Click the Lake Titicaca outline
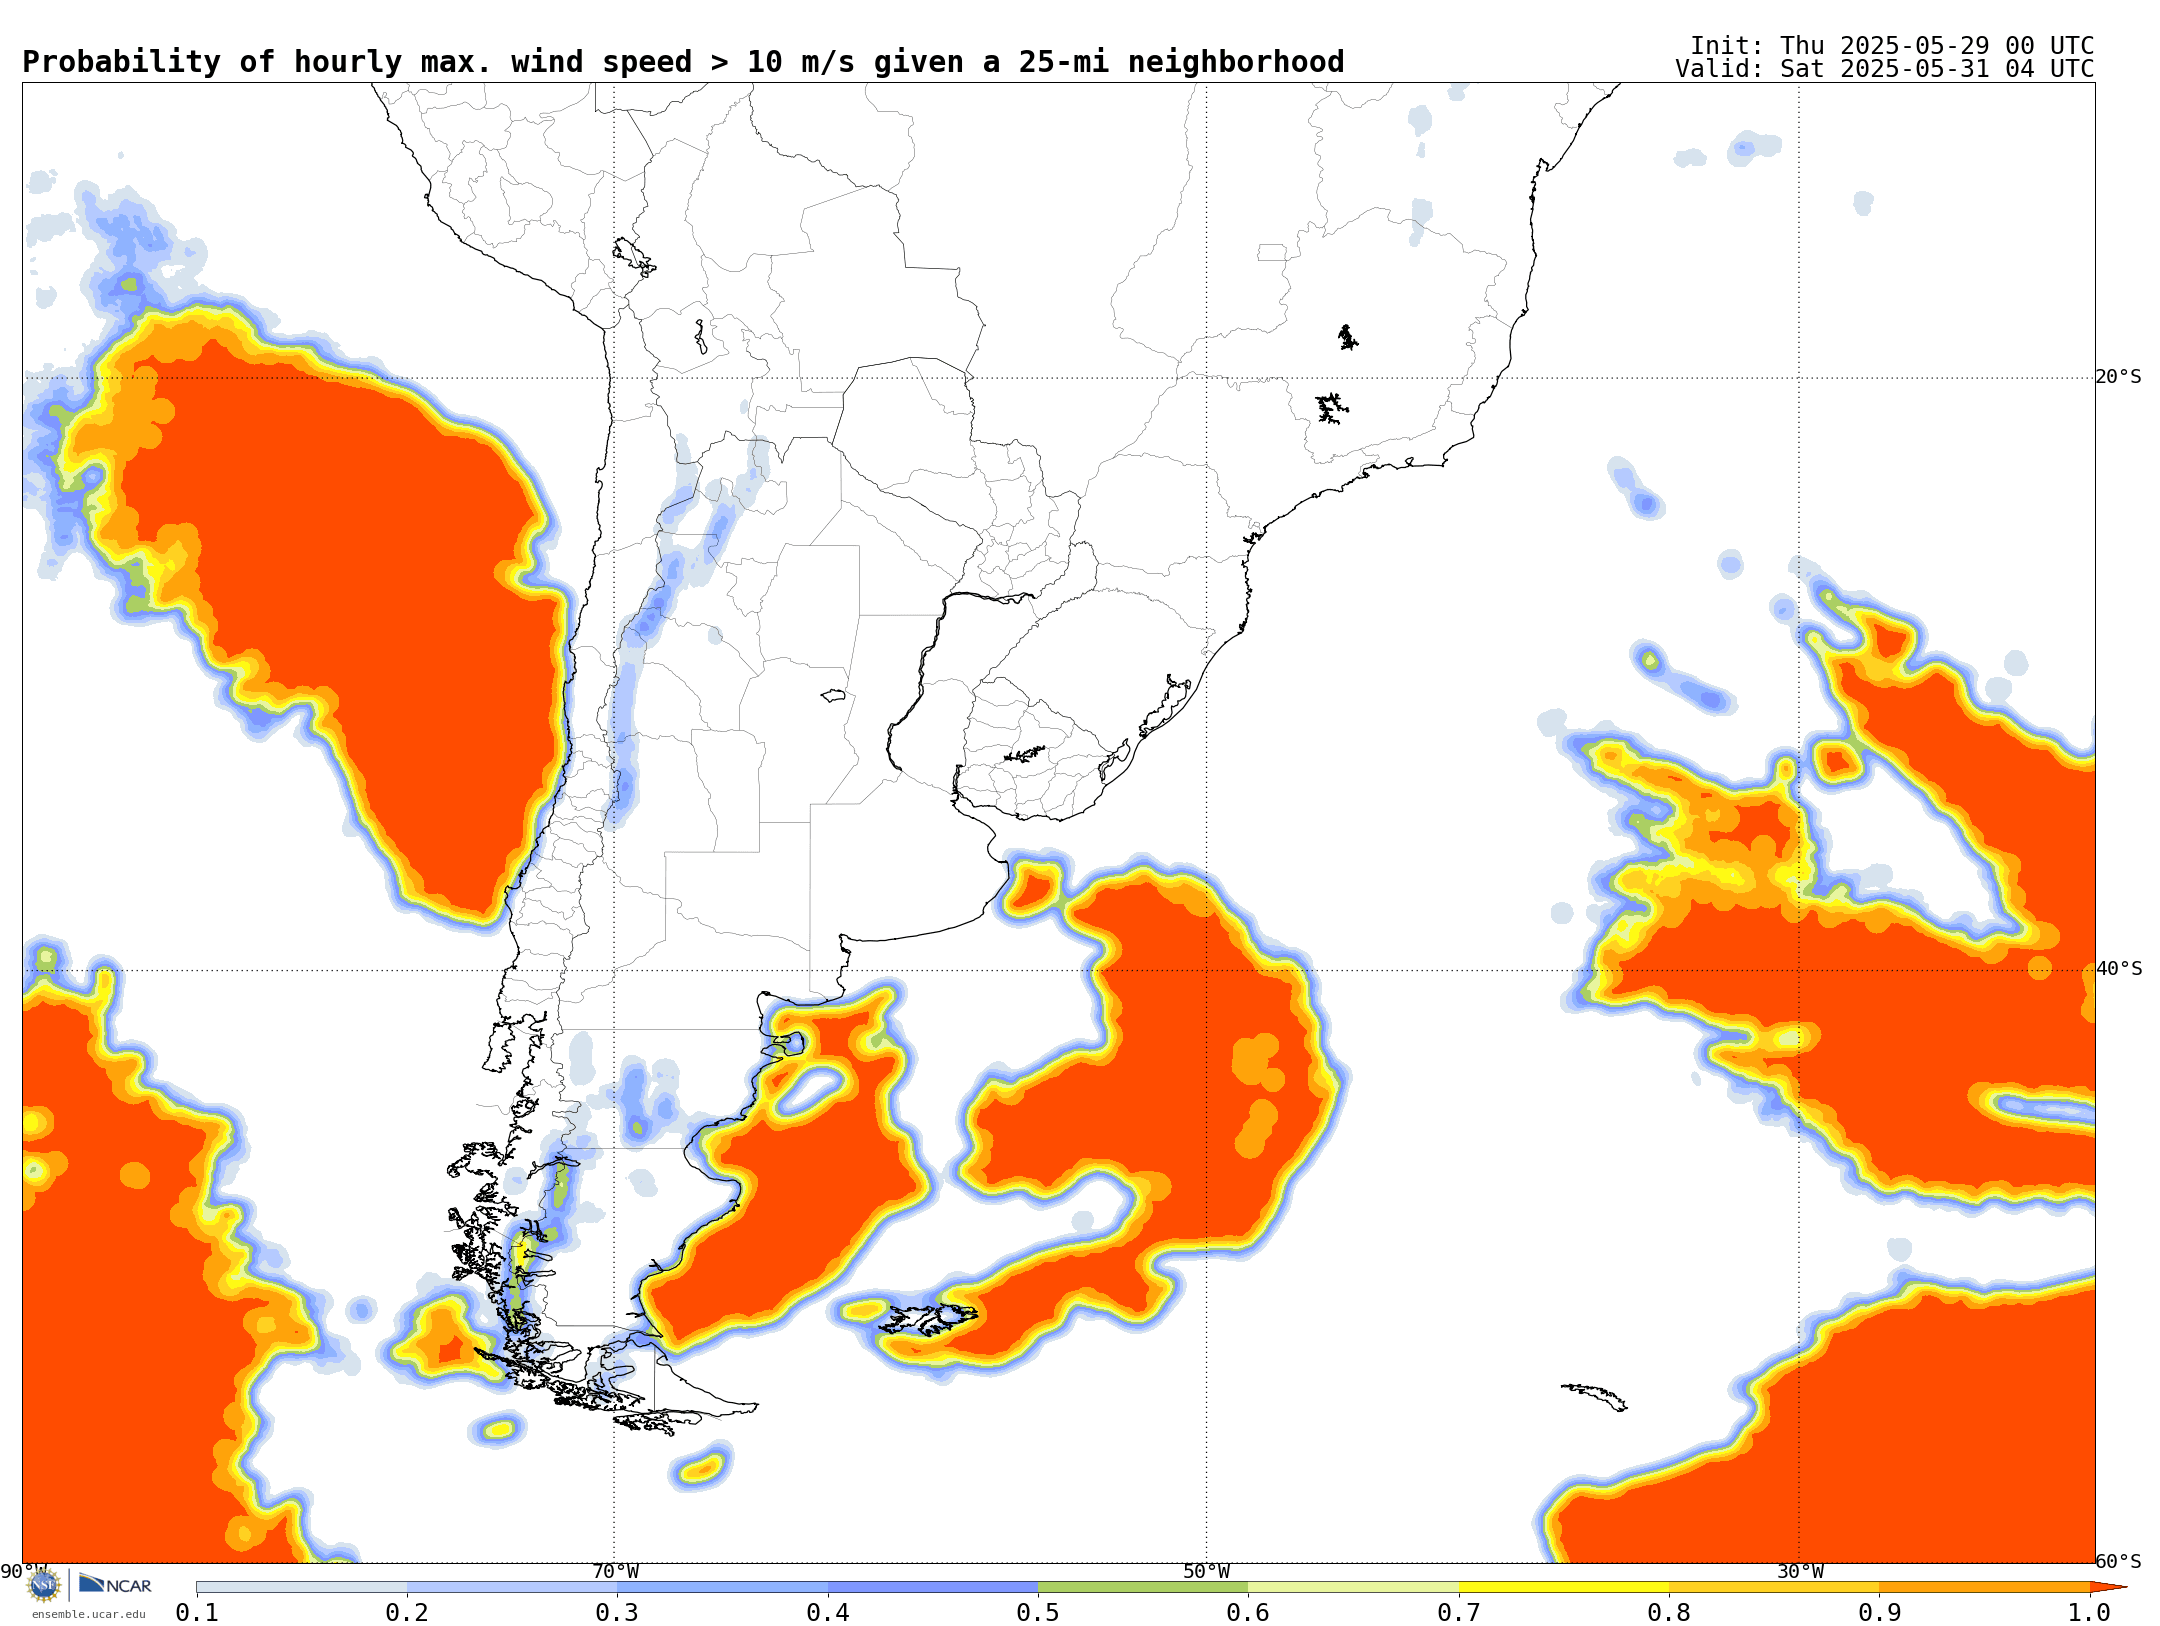Screen dimensions: 2160x1626 tap(634, 258)
